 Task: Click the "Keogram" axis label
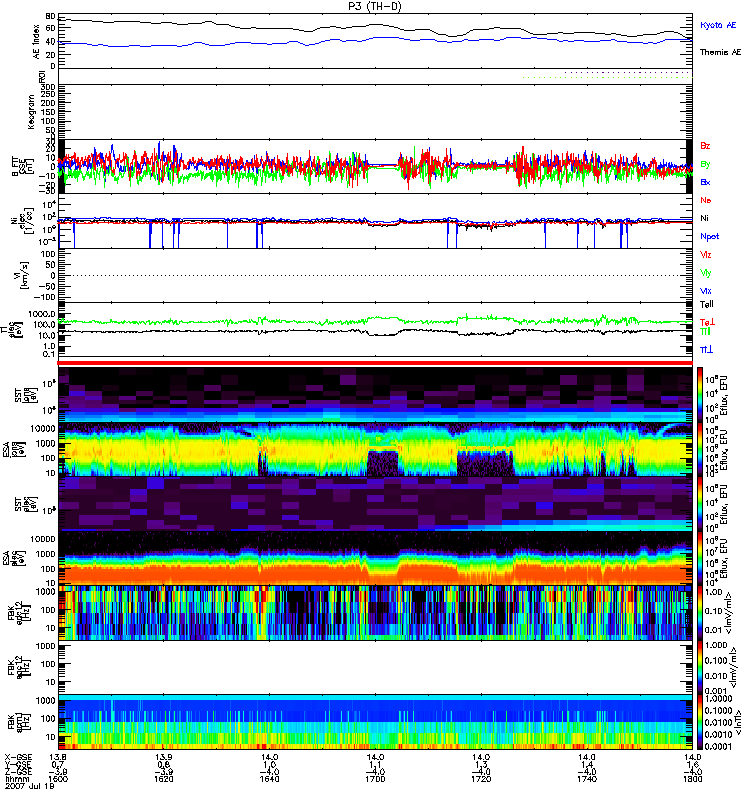pos(31,111)
